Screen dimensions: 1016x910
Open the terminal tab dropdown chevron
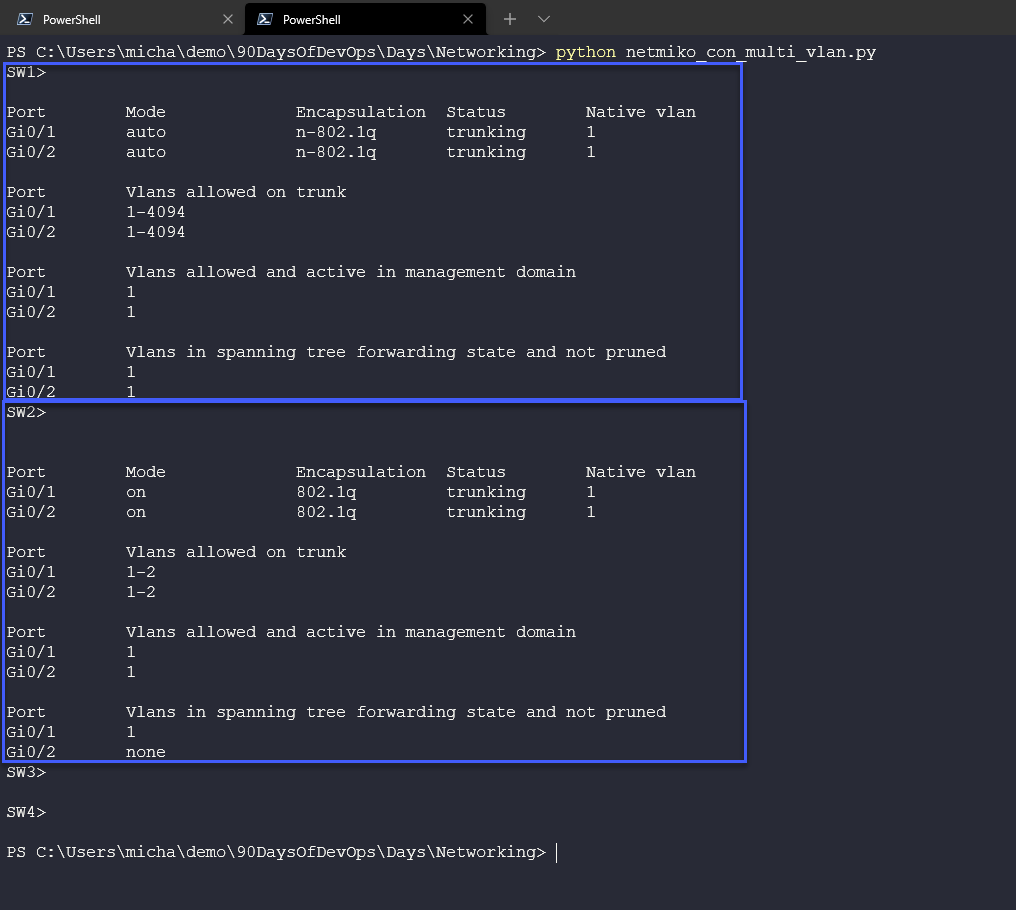click(x=543, y=18)
